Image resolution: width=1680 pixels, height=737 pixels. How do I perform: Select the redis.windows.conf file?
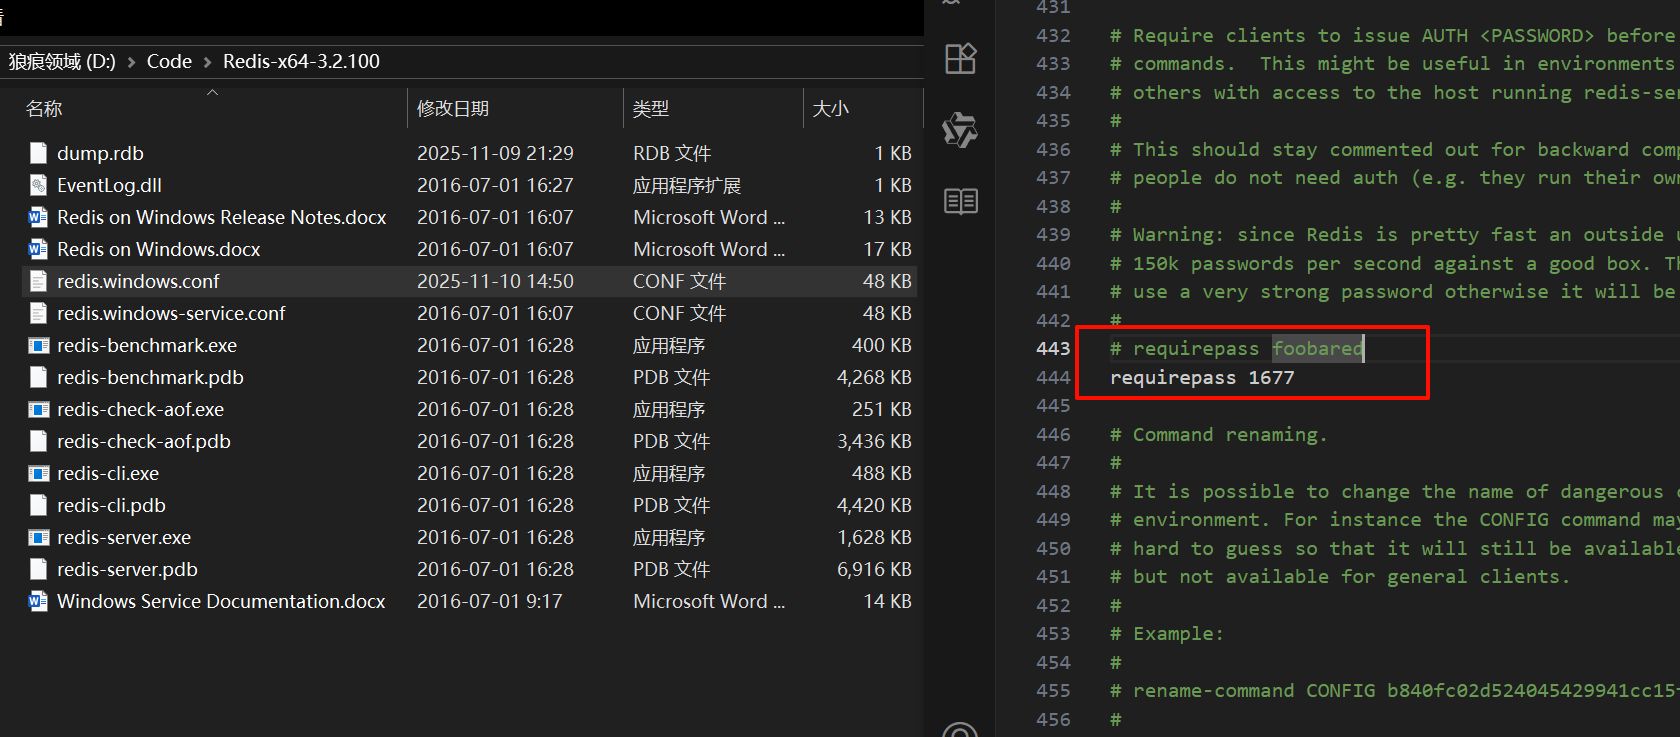[138, 282]
